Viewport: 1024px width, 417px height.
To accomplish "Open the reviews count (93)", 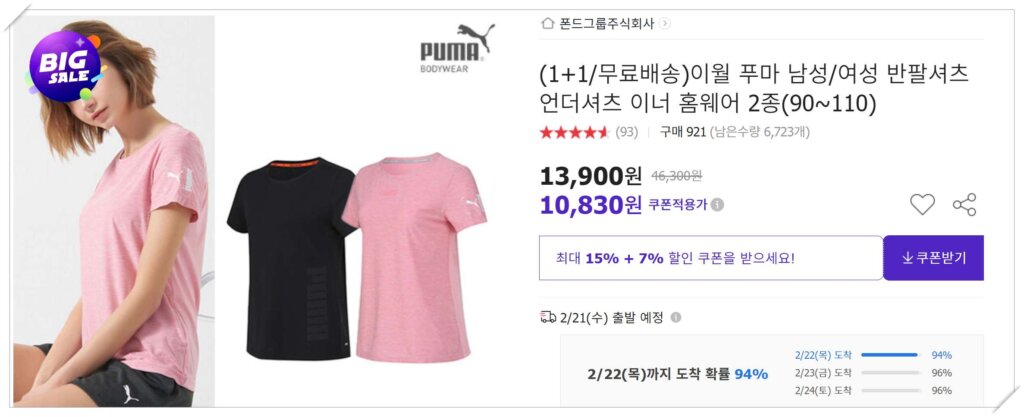I will point(626,132).
